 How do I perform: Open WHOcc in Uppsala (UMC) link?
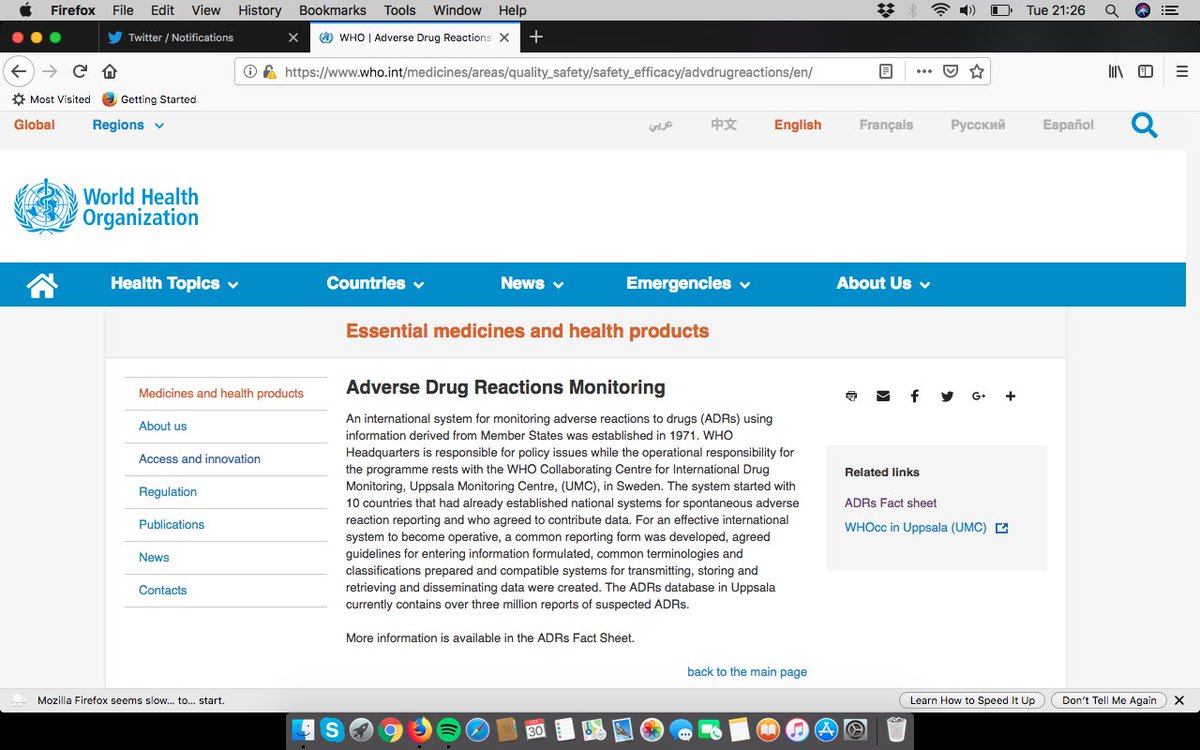click(x=926, y=528)
